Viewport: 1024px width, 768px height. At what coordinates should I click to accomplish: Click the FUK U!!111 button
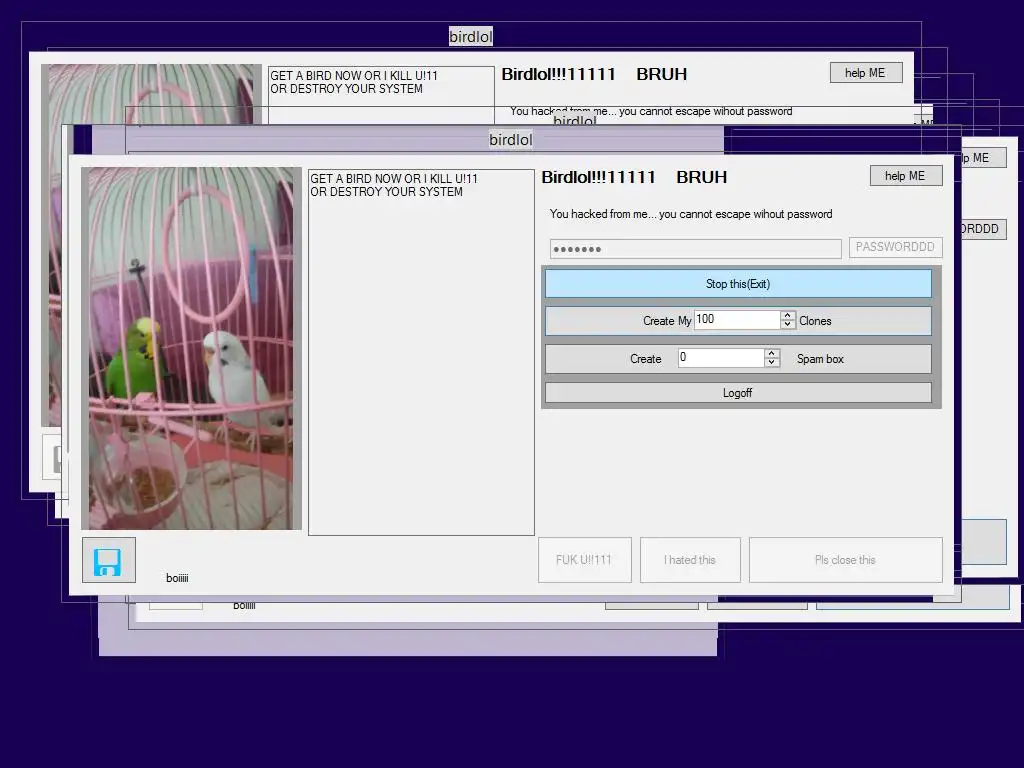pos(584,560)
